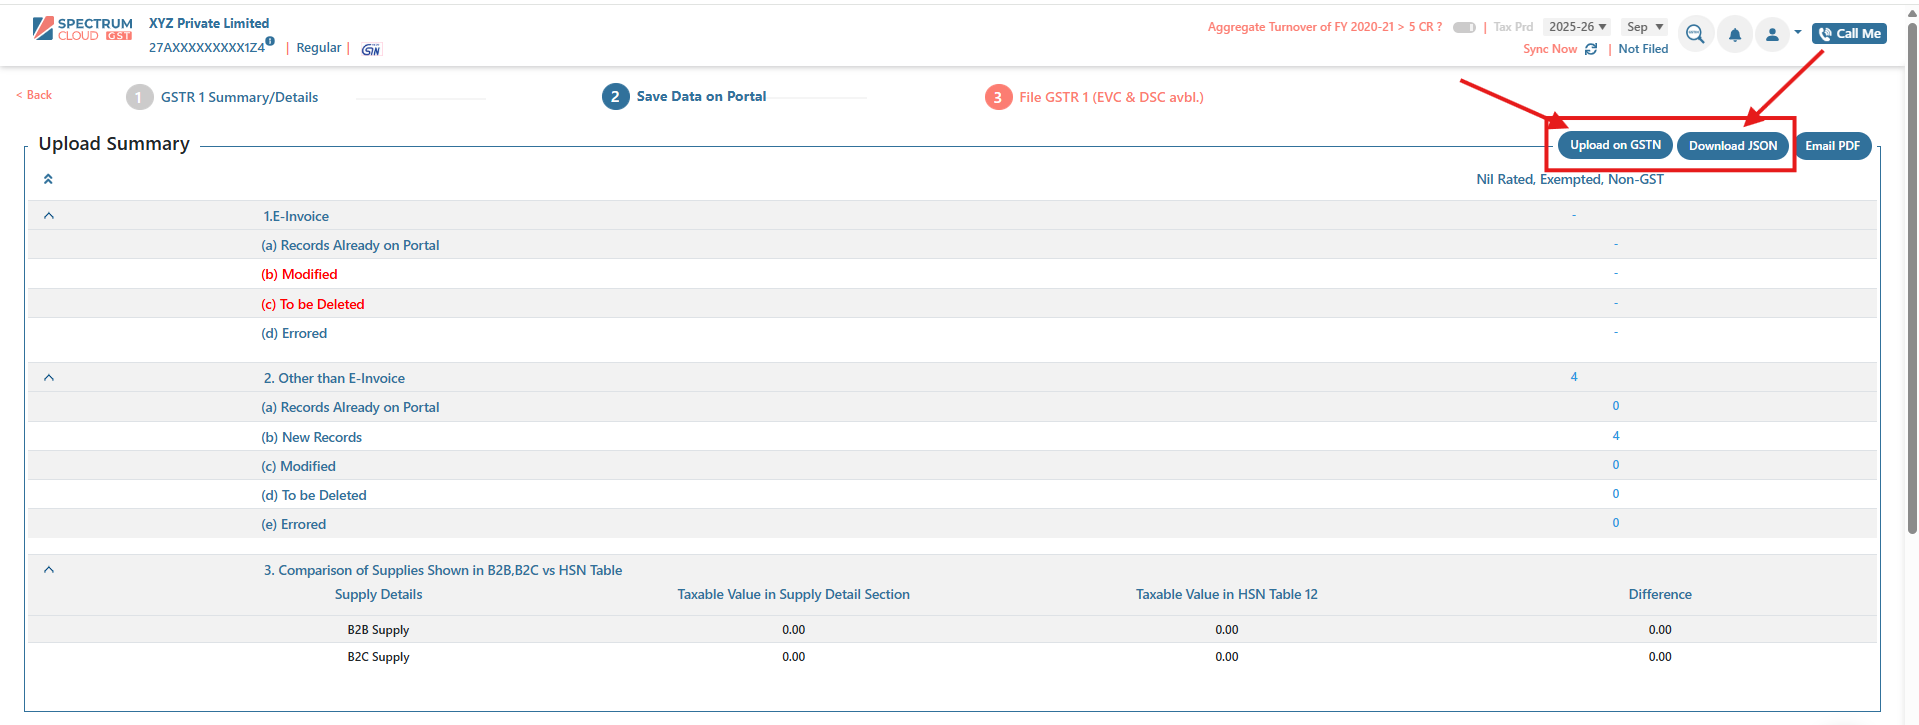Click the Back link
Screen dimensions: 1919x725
click(35, 95)
